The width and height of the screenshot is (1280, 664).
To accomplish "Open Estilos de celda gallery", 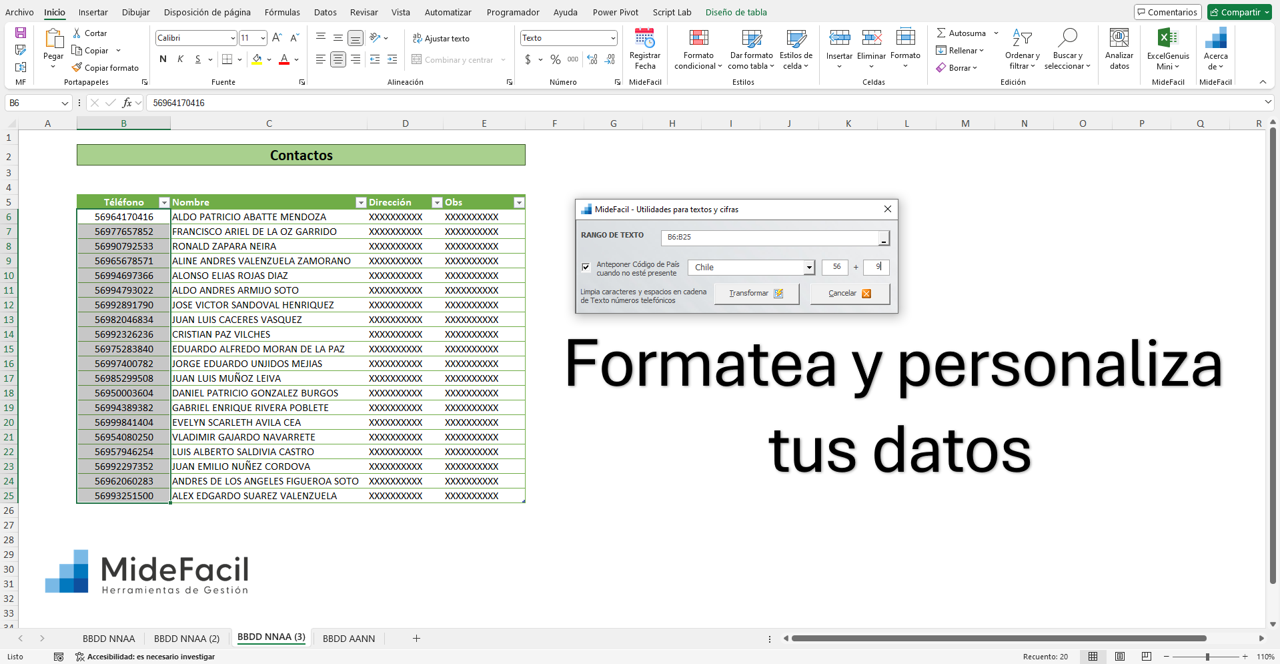I will pos(796,49).
